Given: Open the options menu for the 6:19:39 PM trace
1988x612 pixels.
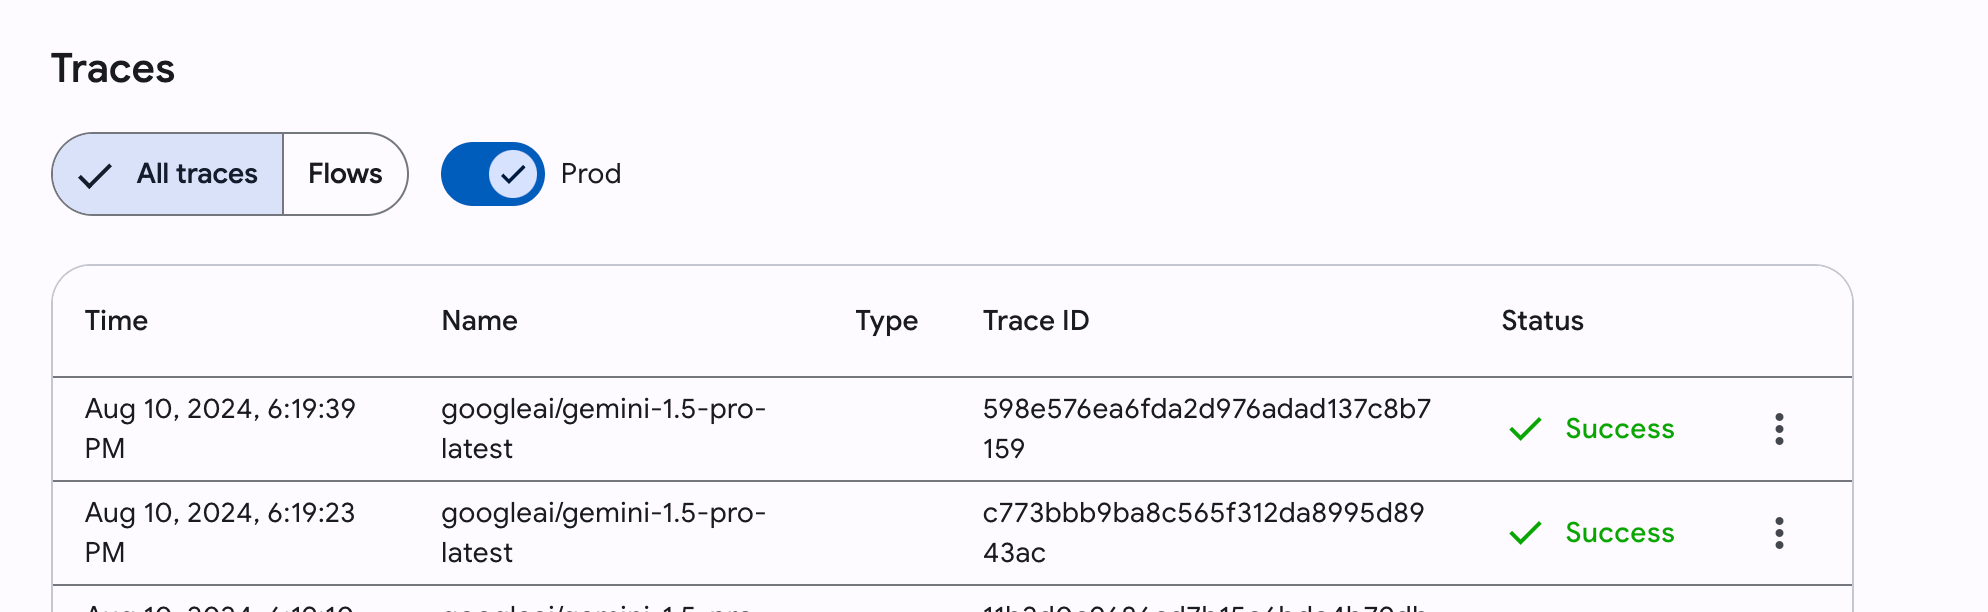Looking at the screenshot, I should pos(1779,429).
